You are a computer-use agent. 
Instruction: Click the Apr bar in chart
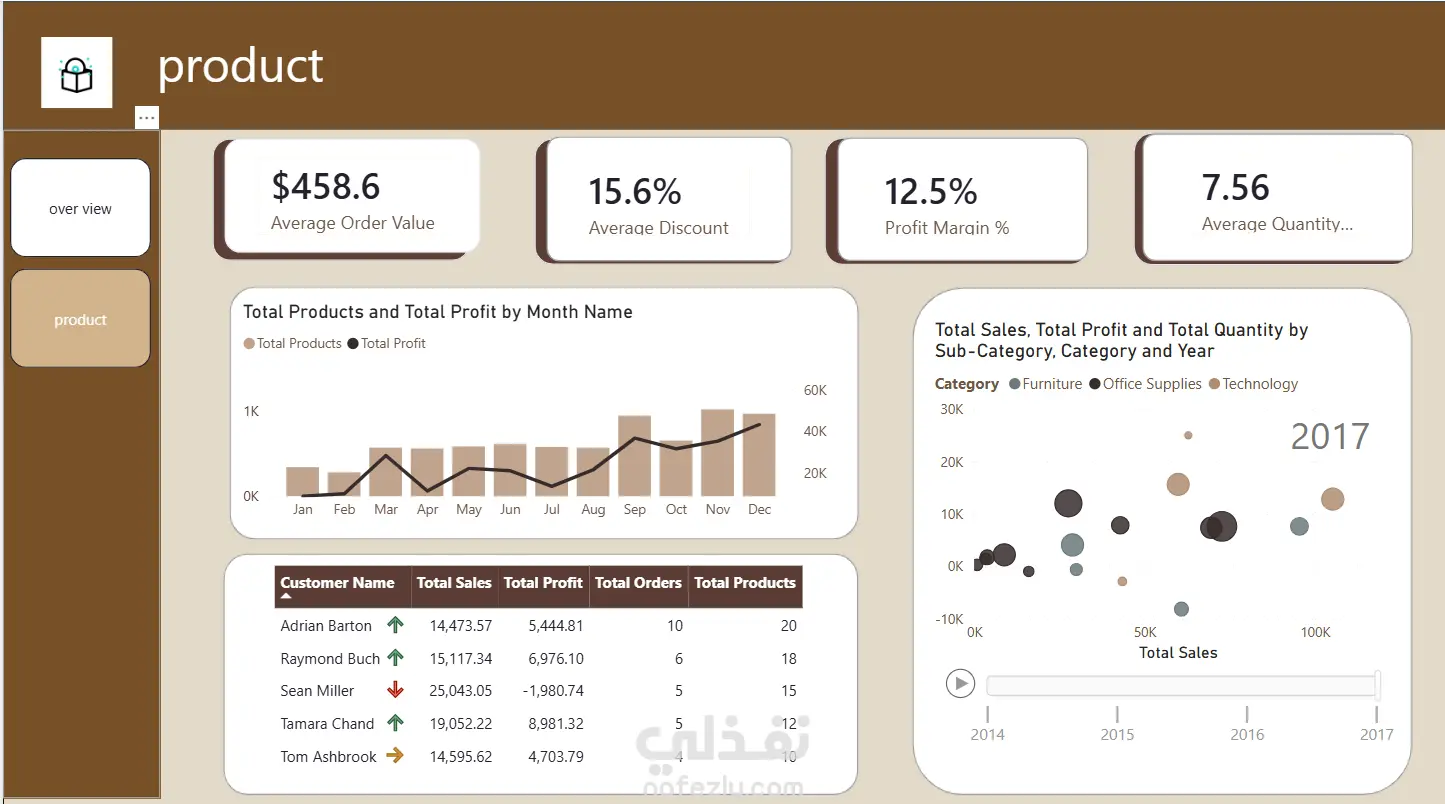coord(427,472)
